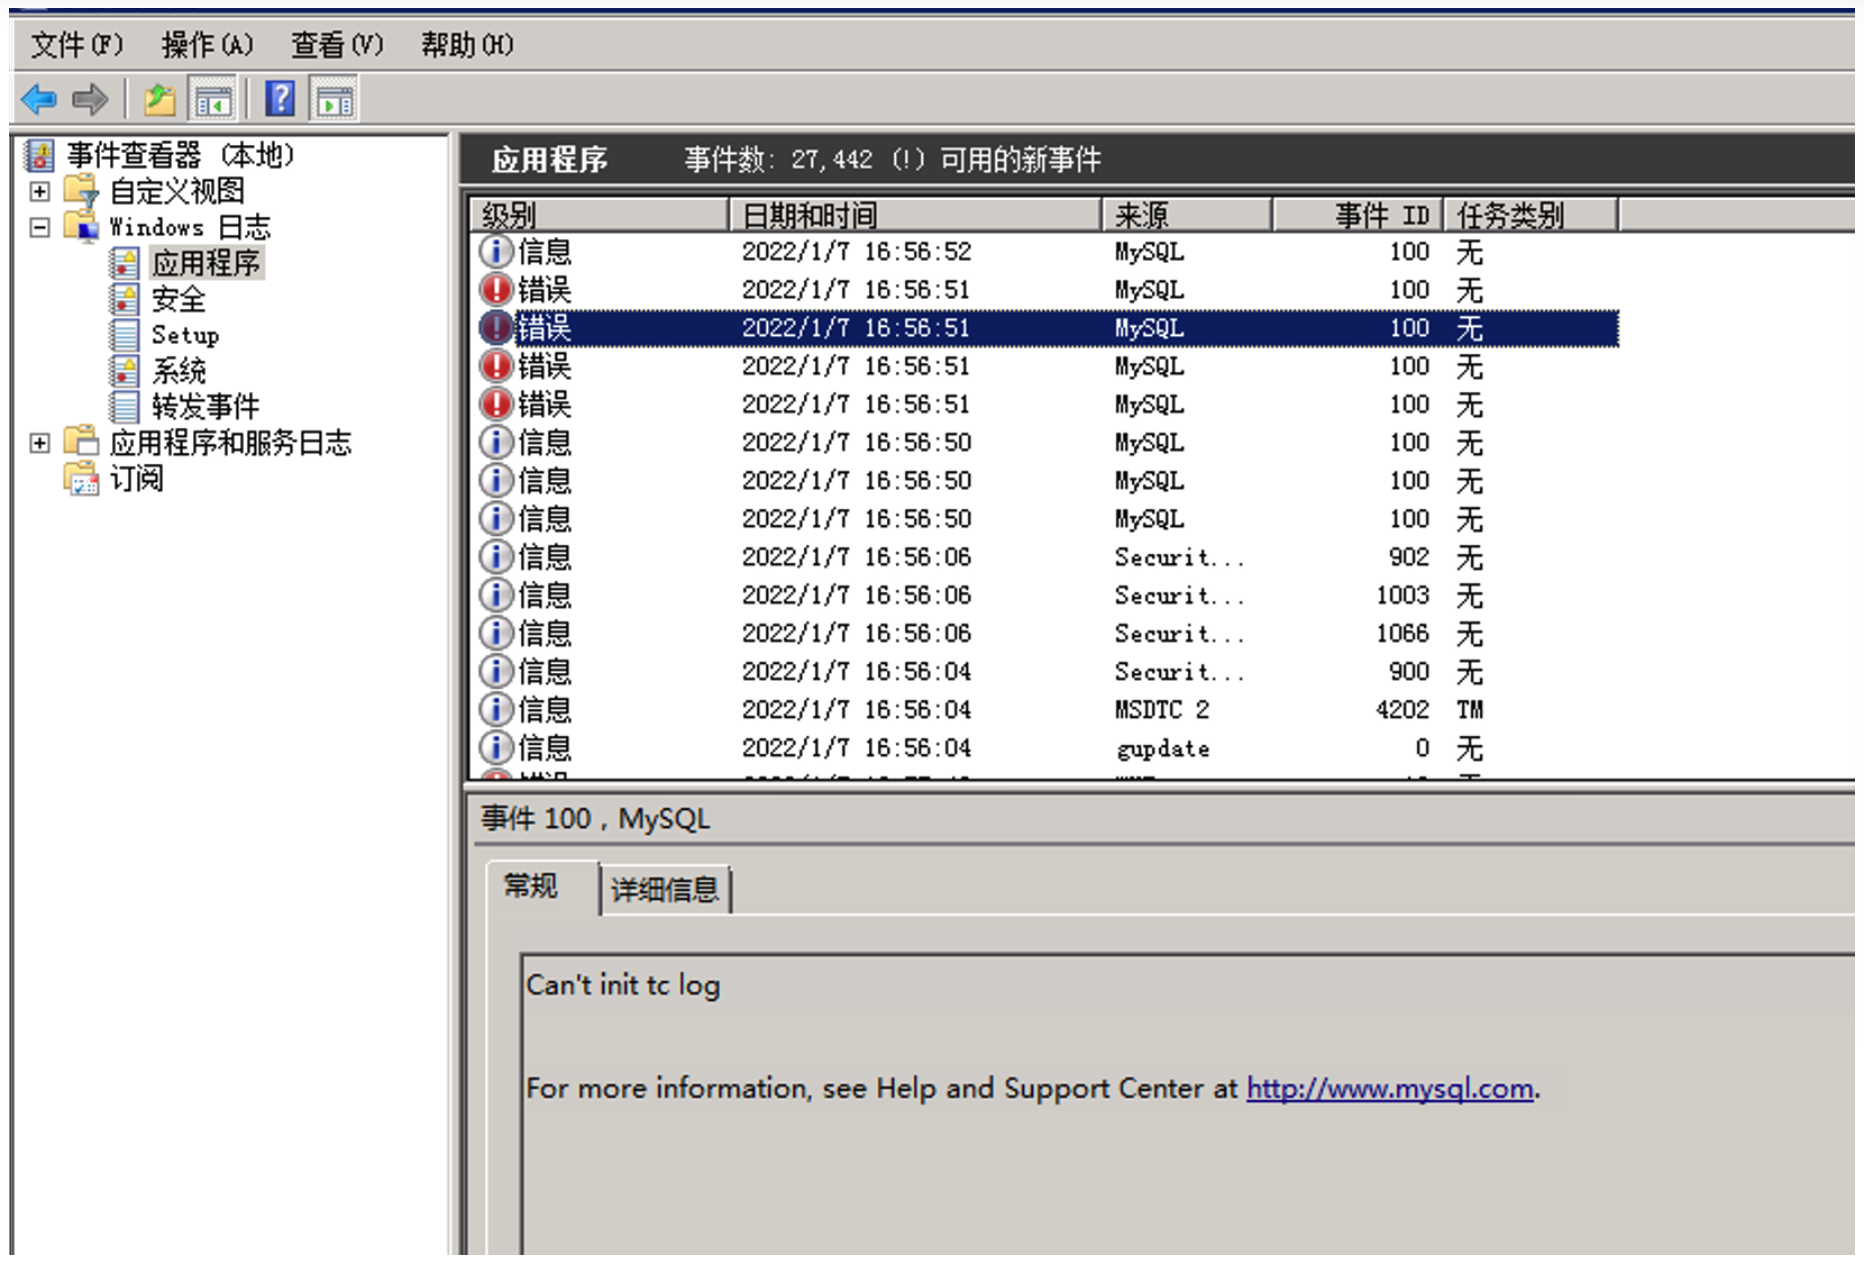Click Event Viewer (本地) root icon
This screenshot has height=1264, width=1864.
[x=40, y=155]
